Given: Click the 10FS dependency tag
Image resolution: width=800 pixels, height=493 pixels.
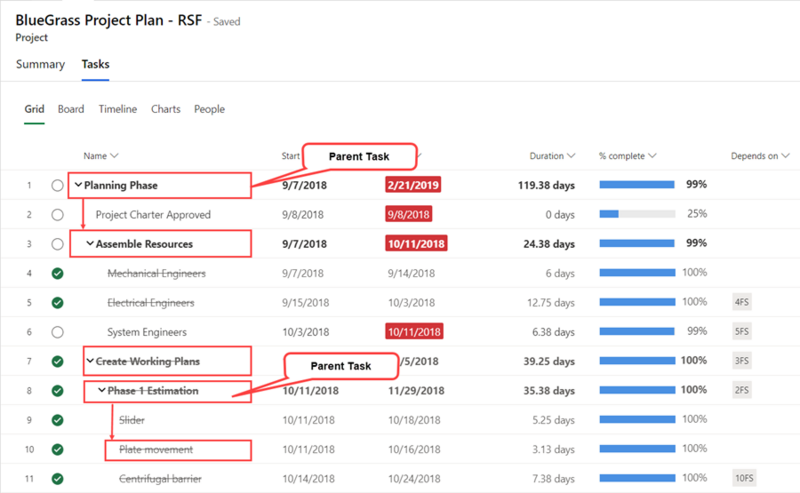Looking at the screenshot, I should pos(744,478).
